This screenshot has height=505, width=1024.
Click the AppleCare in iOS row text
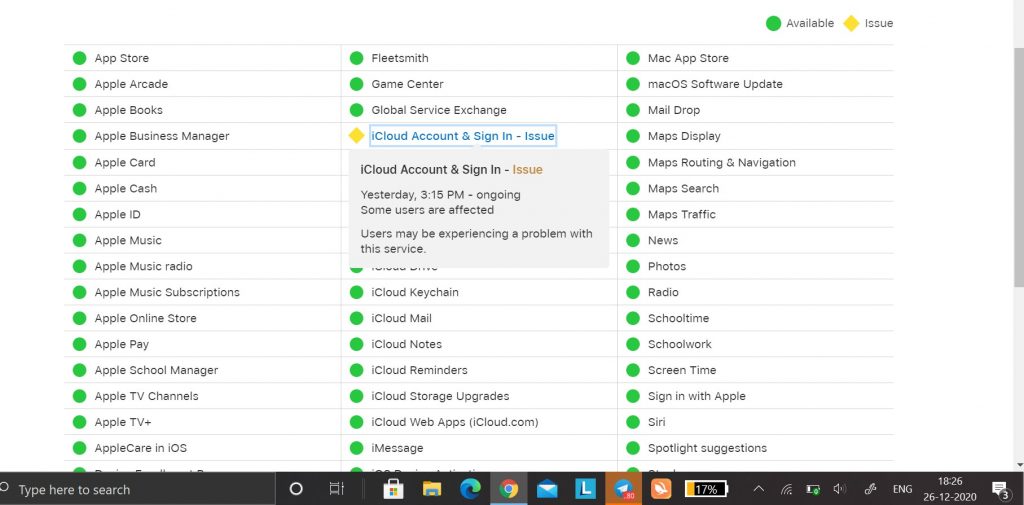pos(140,448)
